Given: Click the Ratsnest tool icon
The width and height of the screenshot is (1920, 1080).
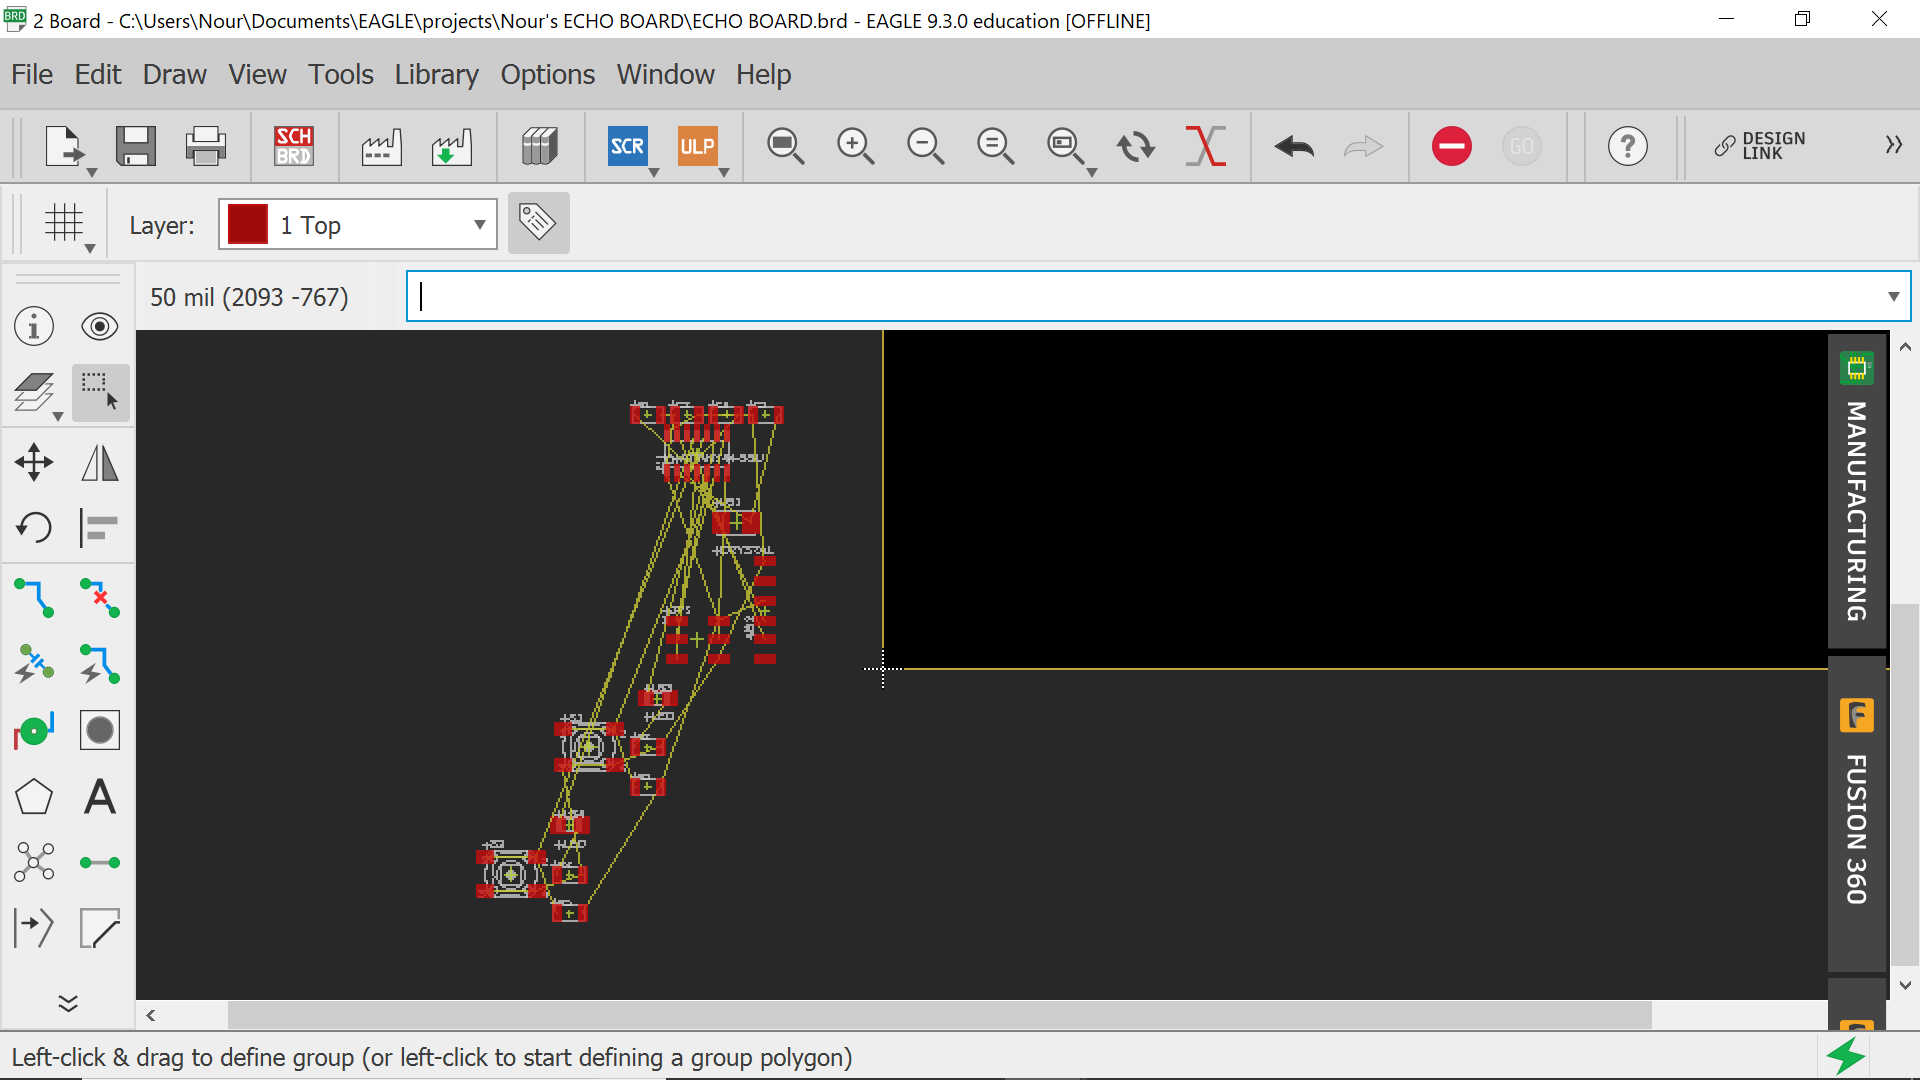Looking at the screenshot, I should (34, 862).
